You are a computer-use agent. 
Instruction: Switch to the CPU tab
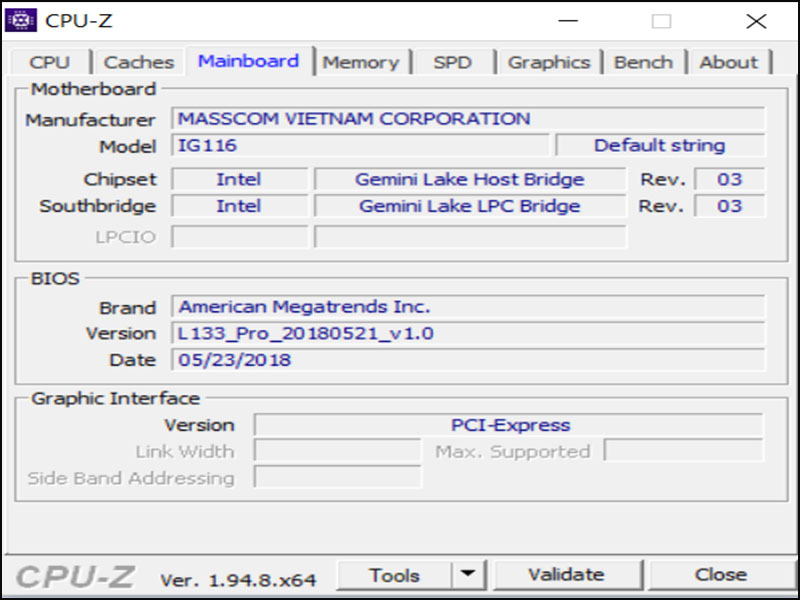point(49,62)
